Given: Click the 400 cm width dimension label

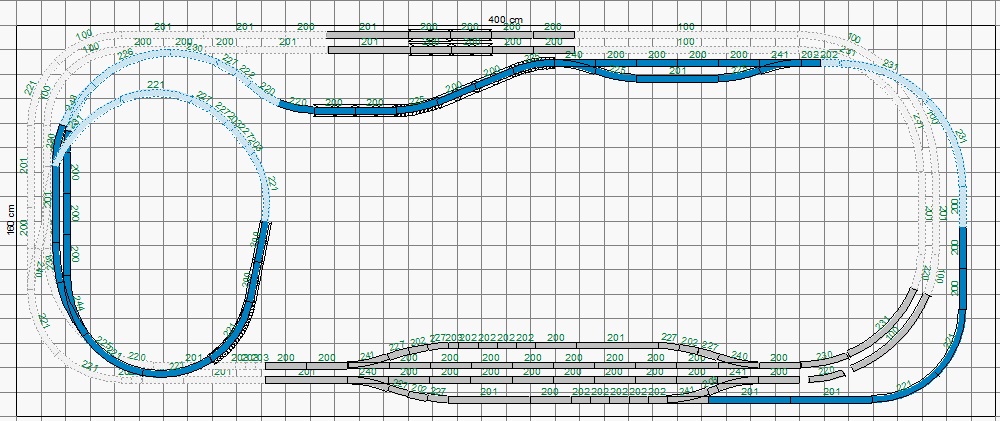Looking at the screenshot, I should click(506, 20).
